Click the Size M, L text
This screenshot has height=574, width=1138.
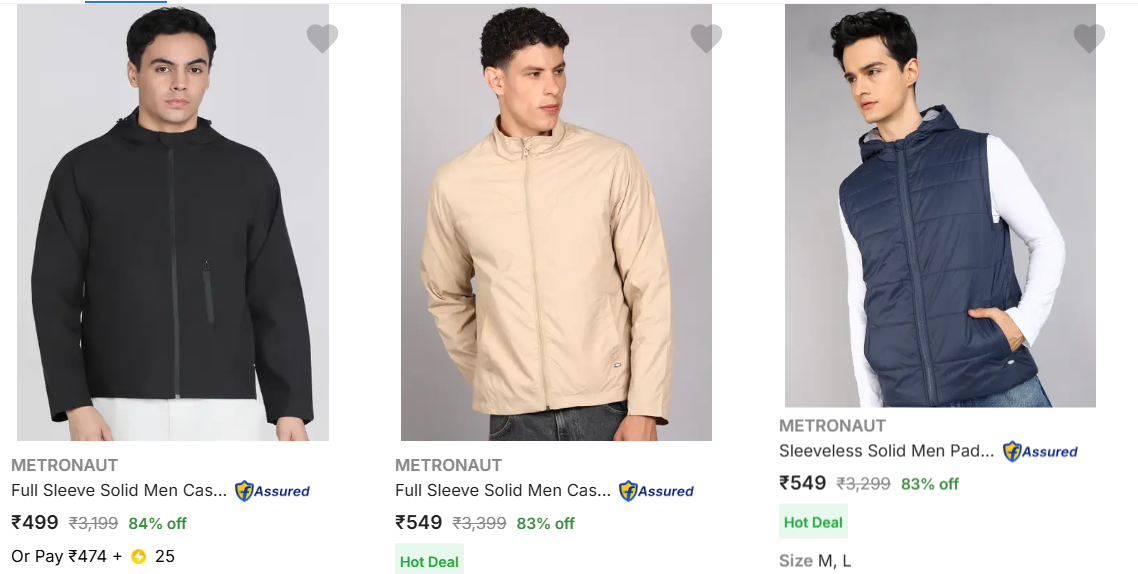(x=815, y=560)
